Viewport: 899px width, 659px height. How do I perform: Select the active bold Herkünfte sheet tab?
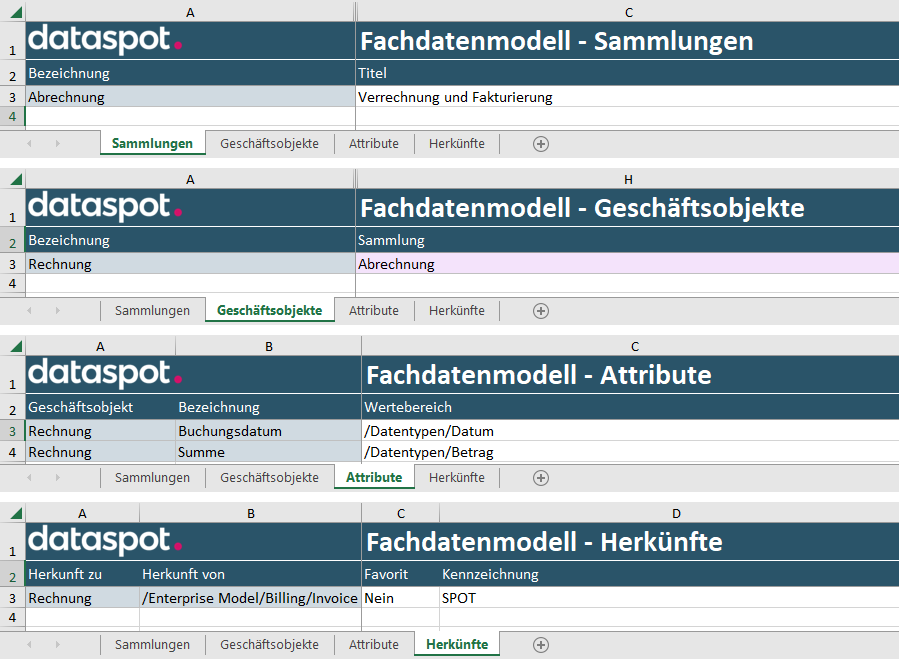[x=456, y=645]
